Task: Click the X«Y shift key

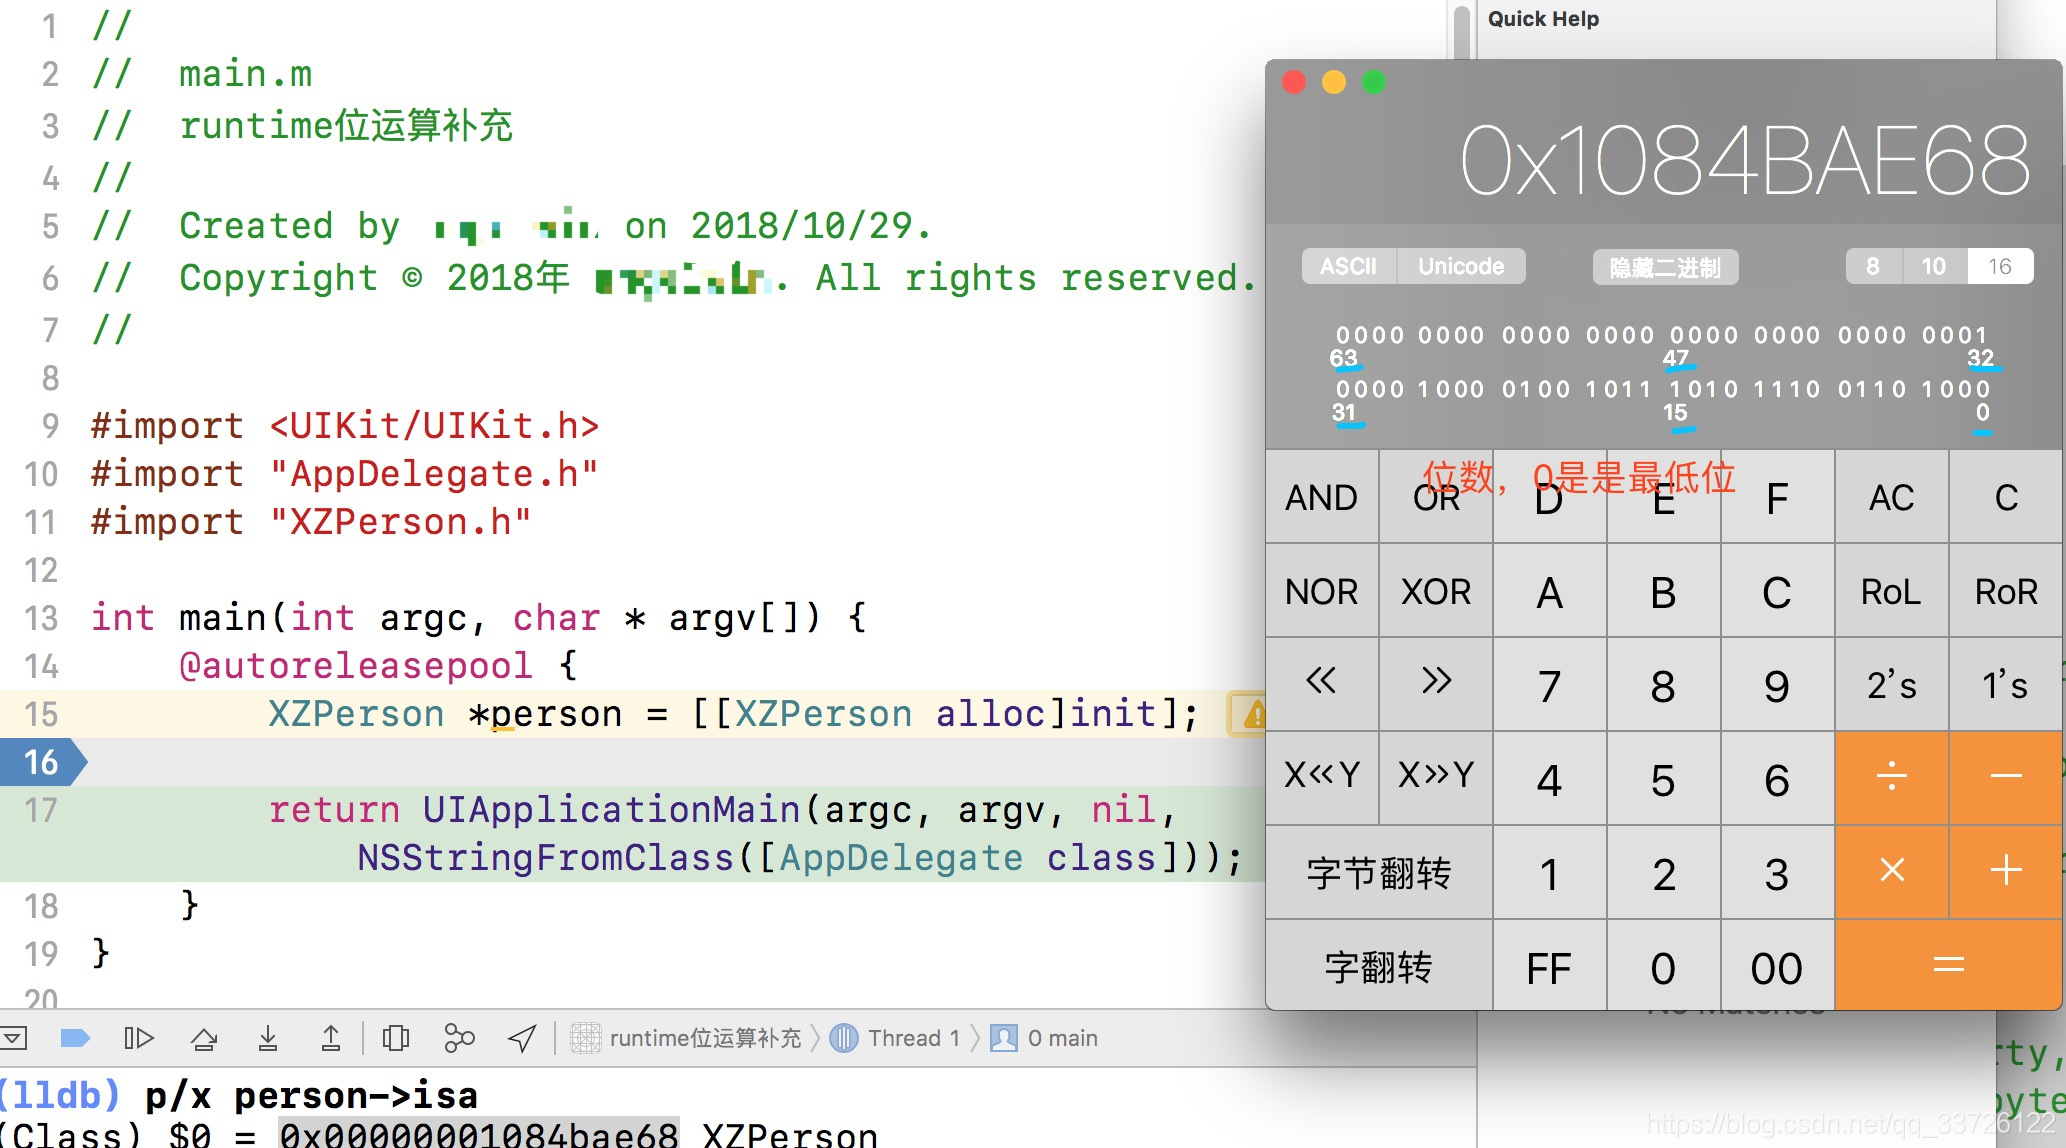Action: 1322,777
